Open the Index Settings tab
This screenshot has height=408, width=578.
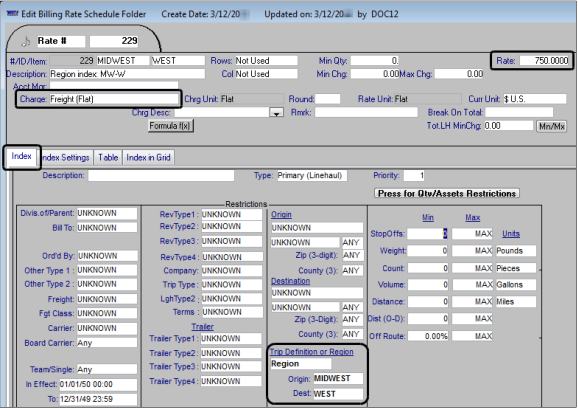pyautogui.click(x=66, y=158)
